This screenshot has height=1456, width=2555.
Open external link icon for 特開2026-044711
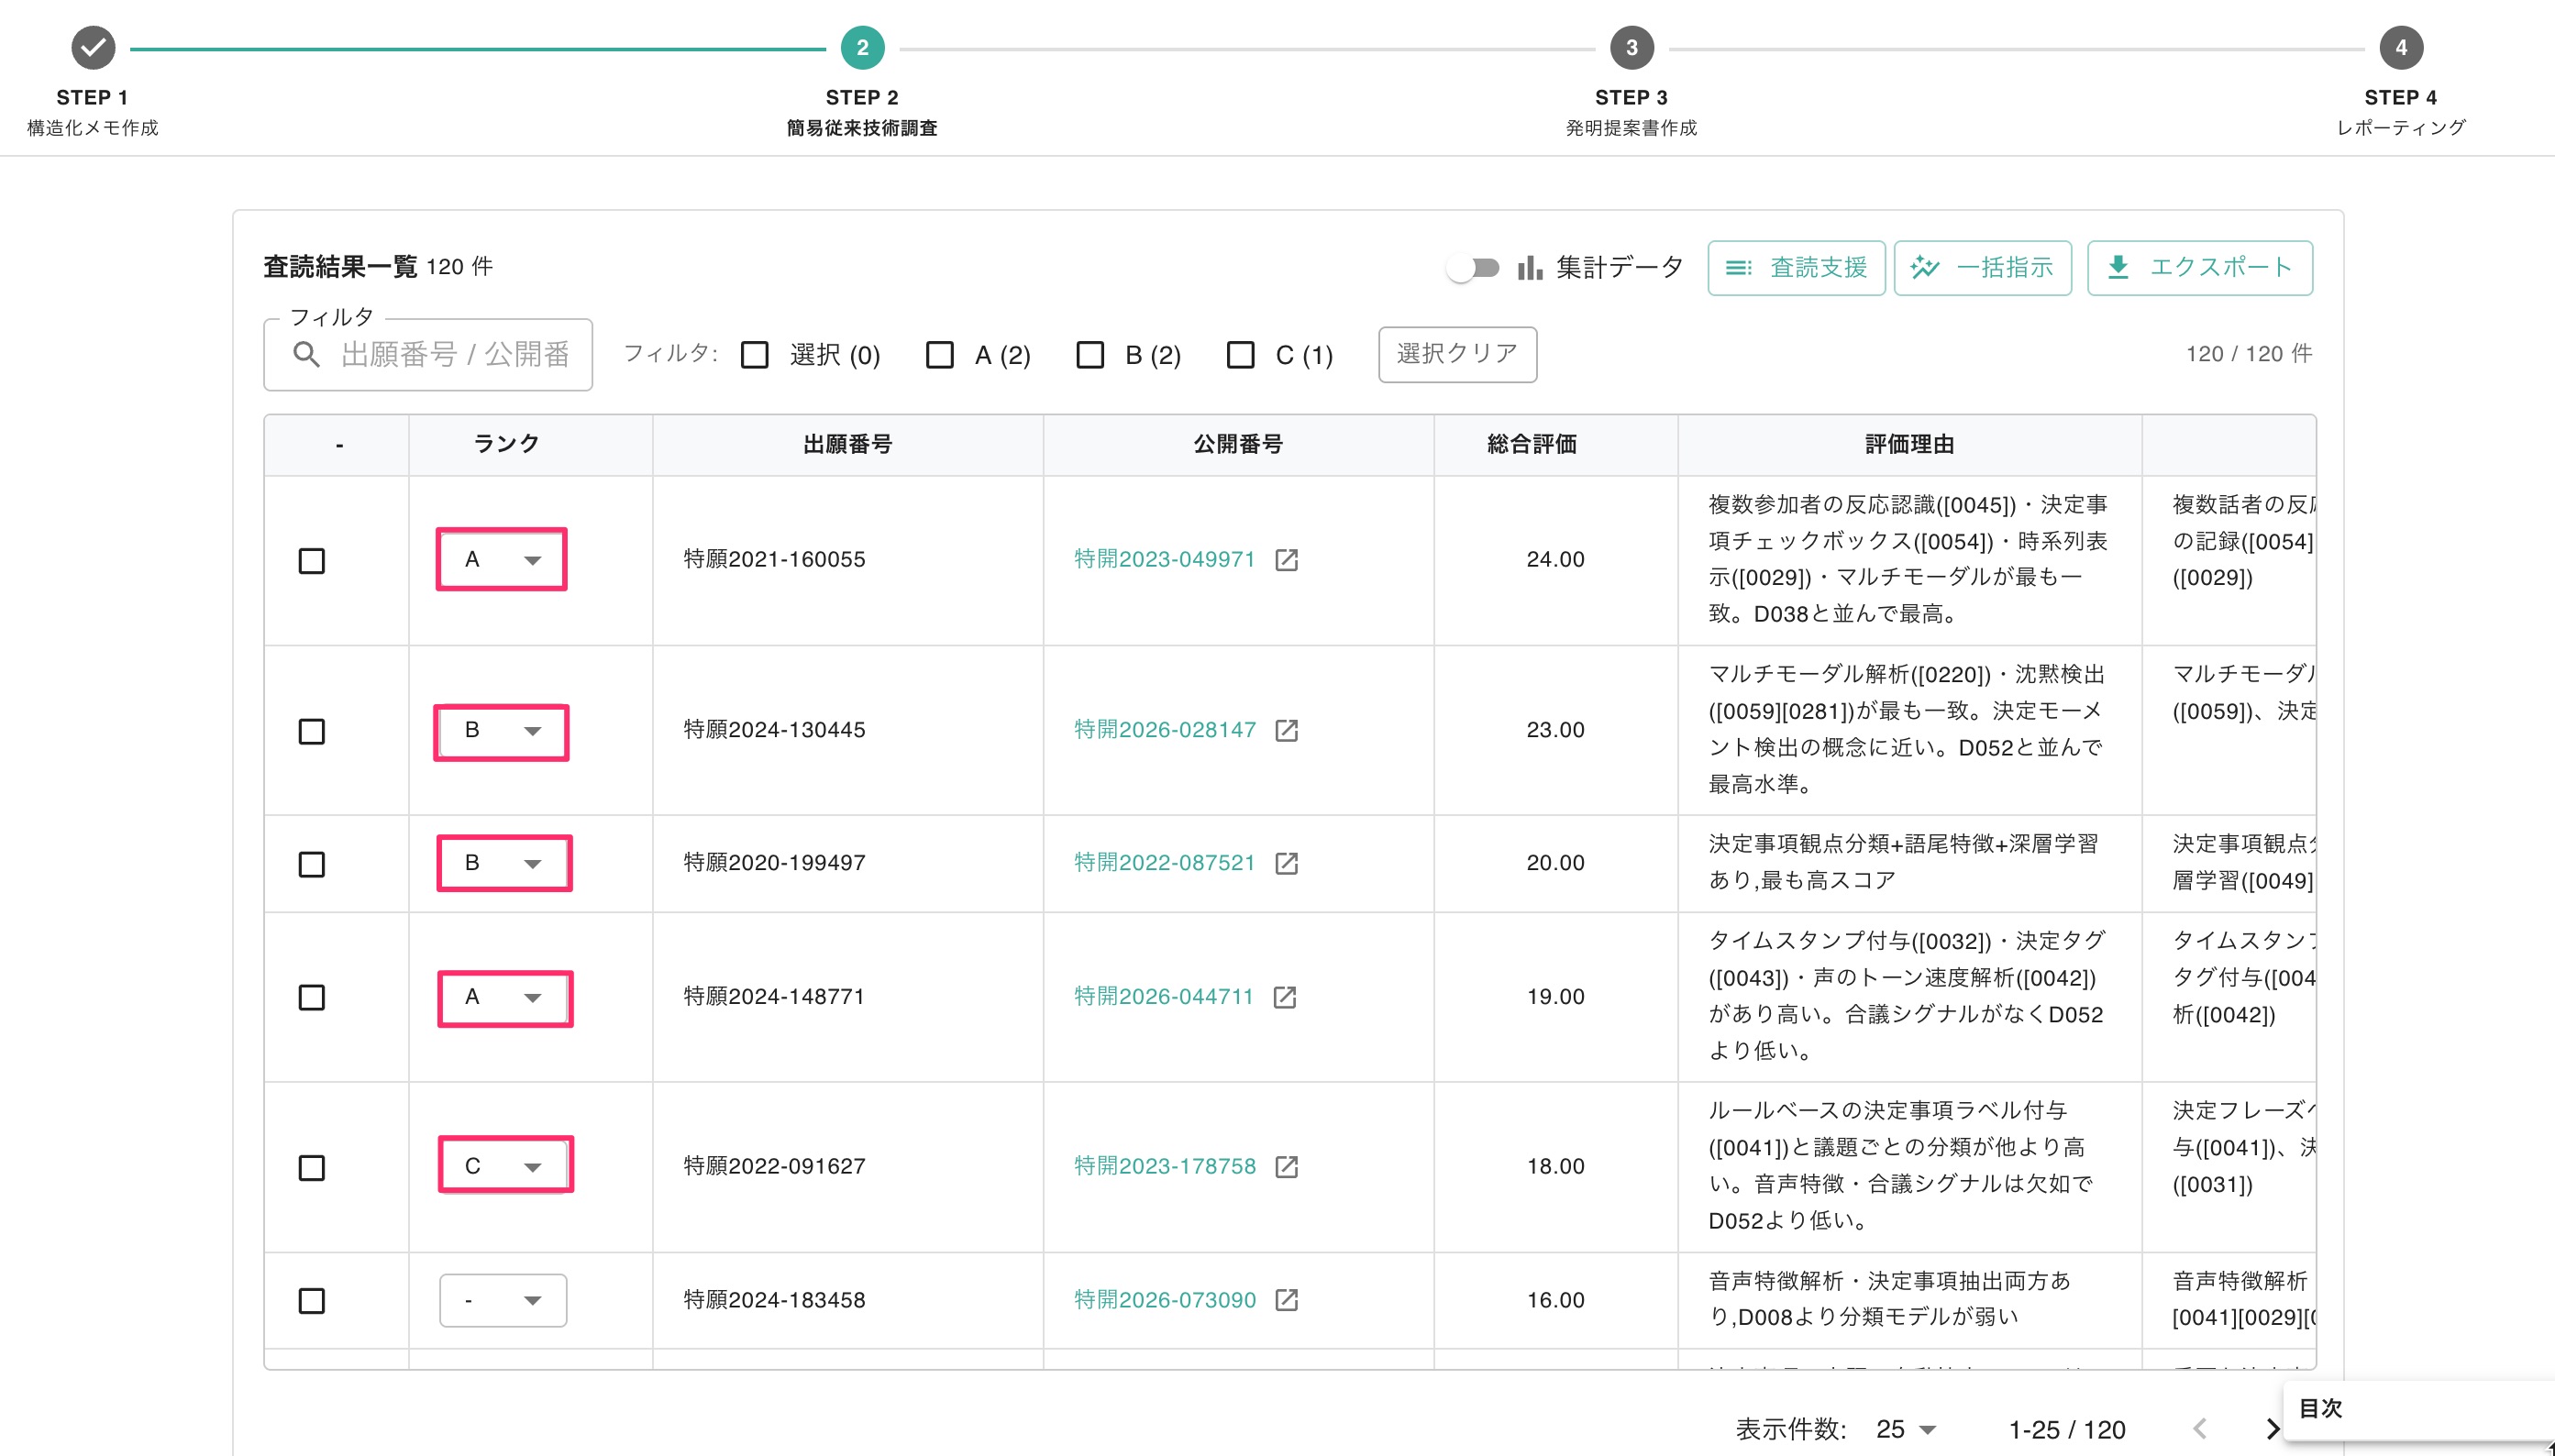1284,997
